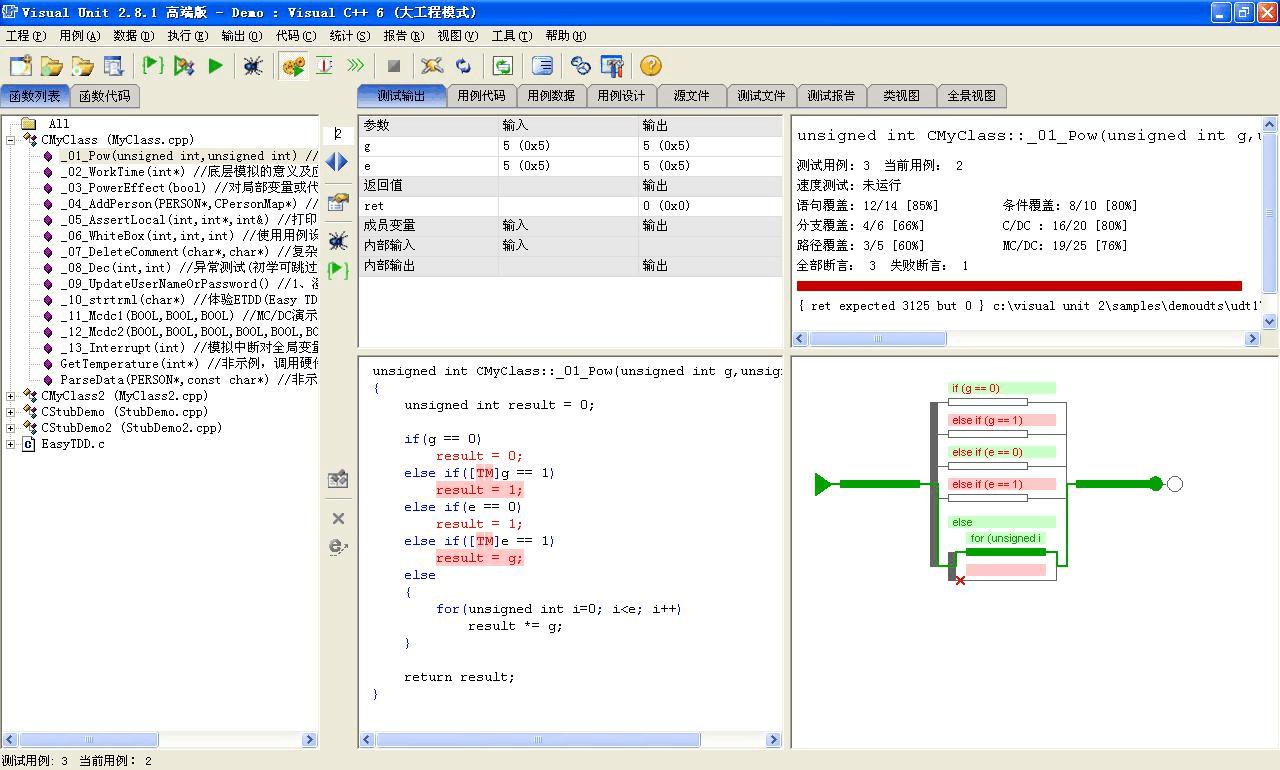1280x770 pixels.
Task: Click the gray 'e' icon below the X
Action: (338, 546)
